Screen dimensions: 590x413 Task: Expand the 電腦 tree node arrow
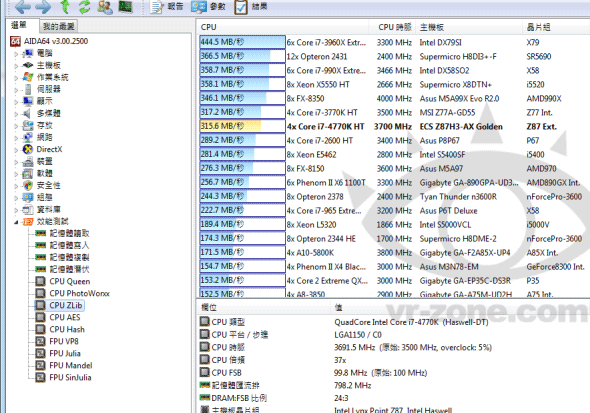16,54
